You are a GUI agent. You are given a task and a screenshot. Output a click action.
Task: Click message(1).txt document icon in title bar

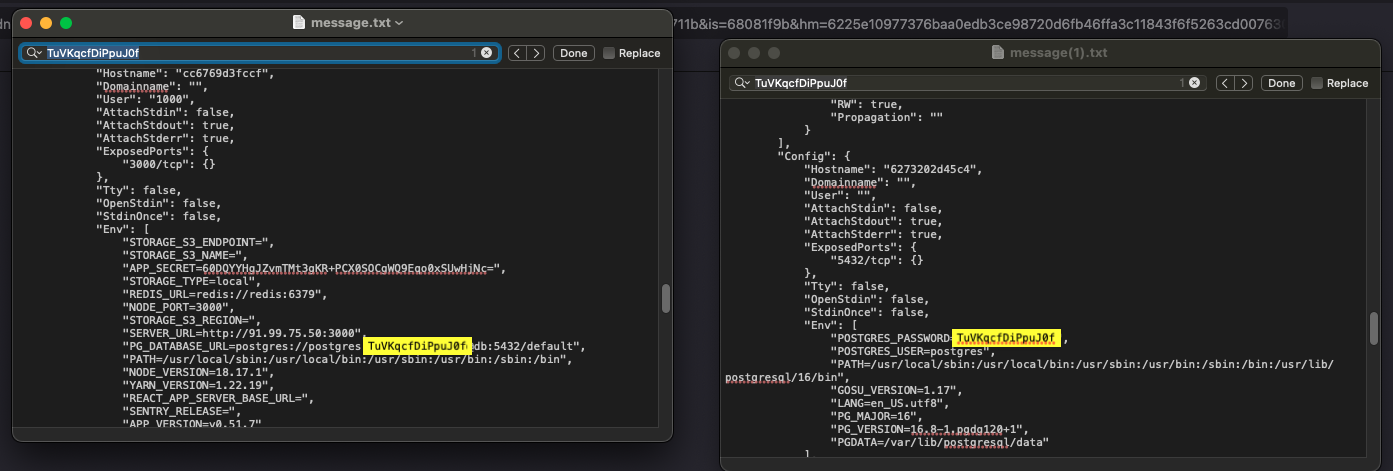(998, 52)
